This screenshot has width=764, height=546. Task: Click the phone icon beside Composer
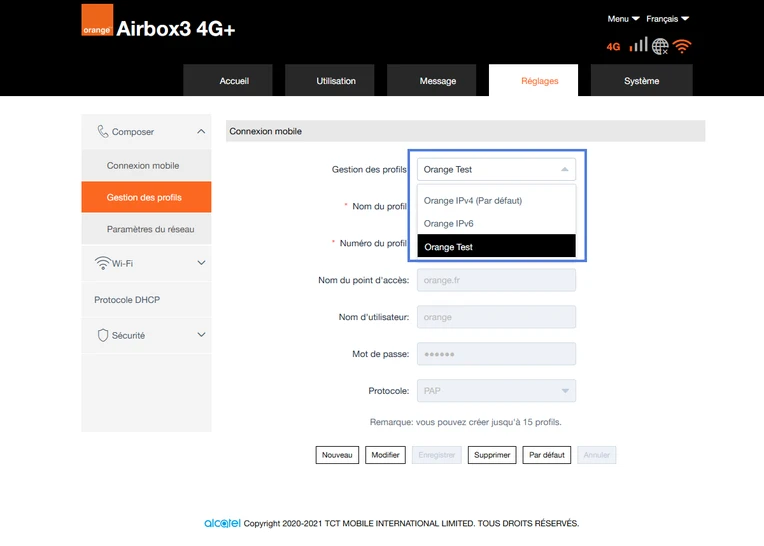coord(102,132)
